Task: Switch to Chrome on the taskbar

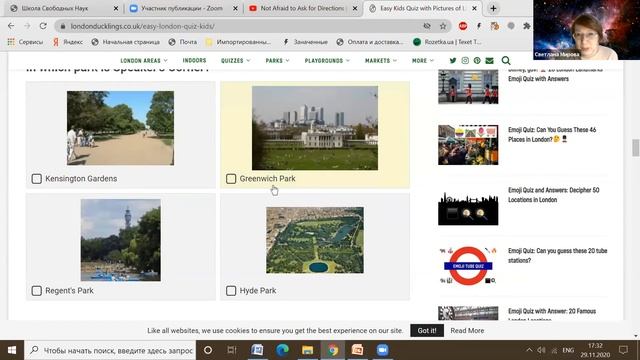Action: pyautogui.click(x=333, y=350)
